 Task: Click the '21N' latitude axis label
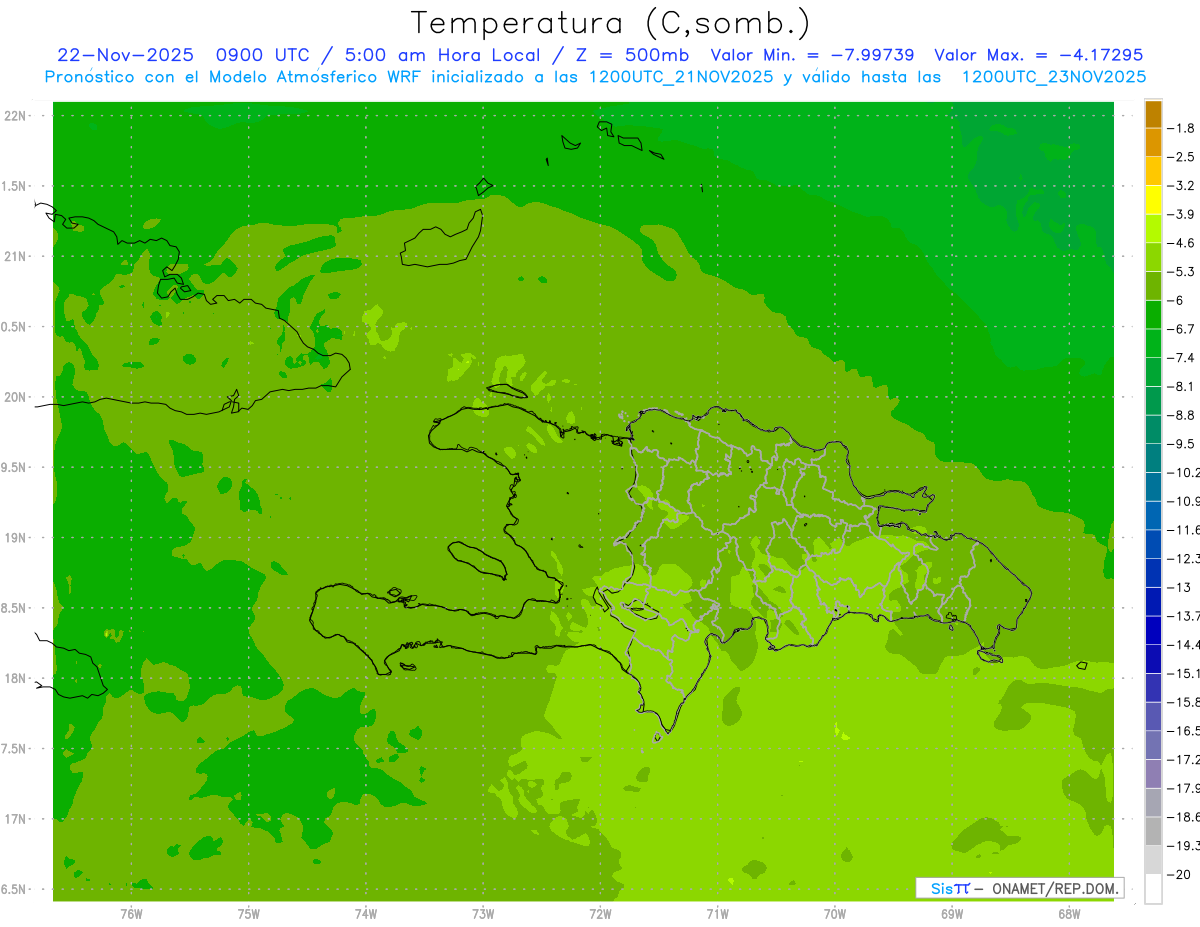click(x=14, y=256)
